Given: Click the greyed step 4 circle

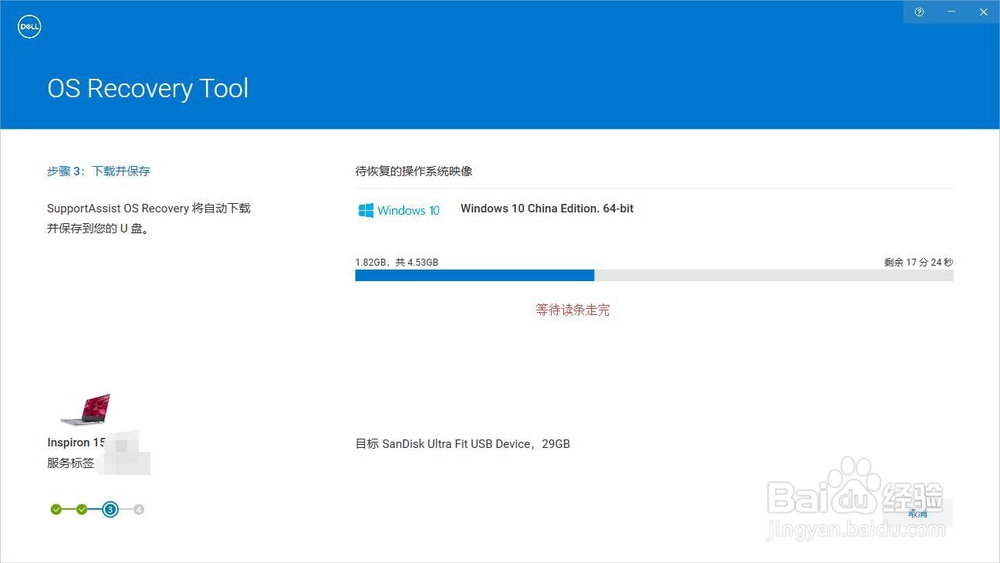Looking at the screenshot, I should pos(139,509).
